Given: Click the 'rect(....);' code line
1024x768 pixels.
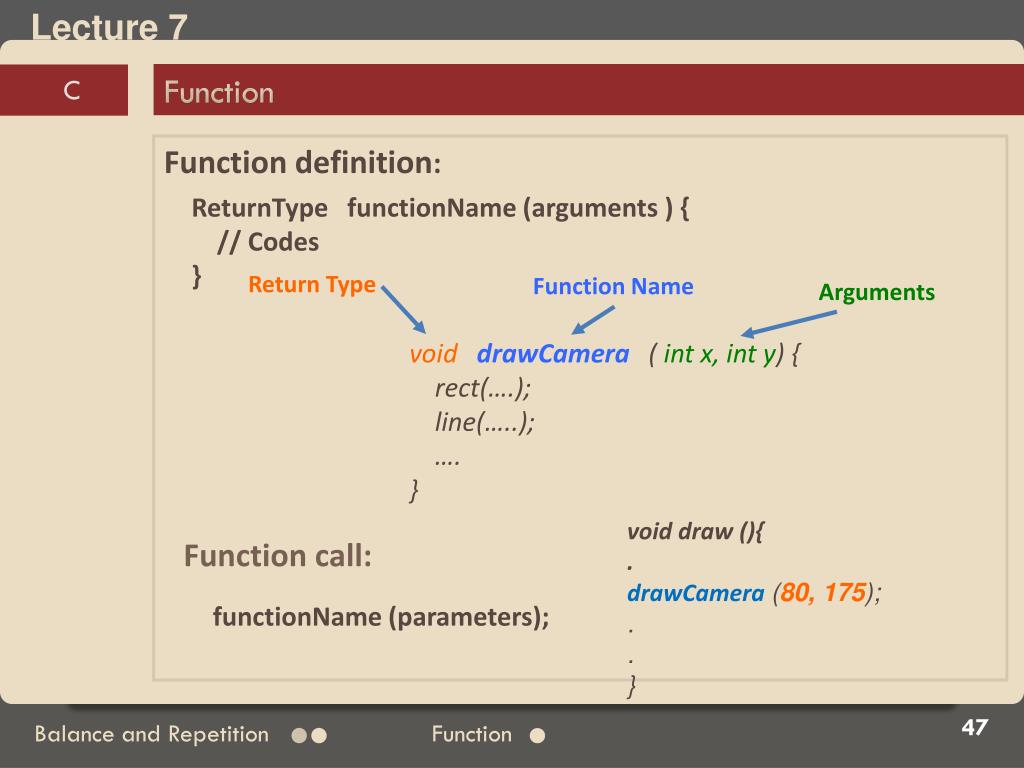Looking at the screenshot, I should coord(483,389).
